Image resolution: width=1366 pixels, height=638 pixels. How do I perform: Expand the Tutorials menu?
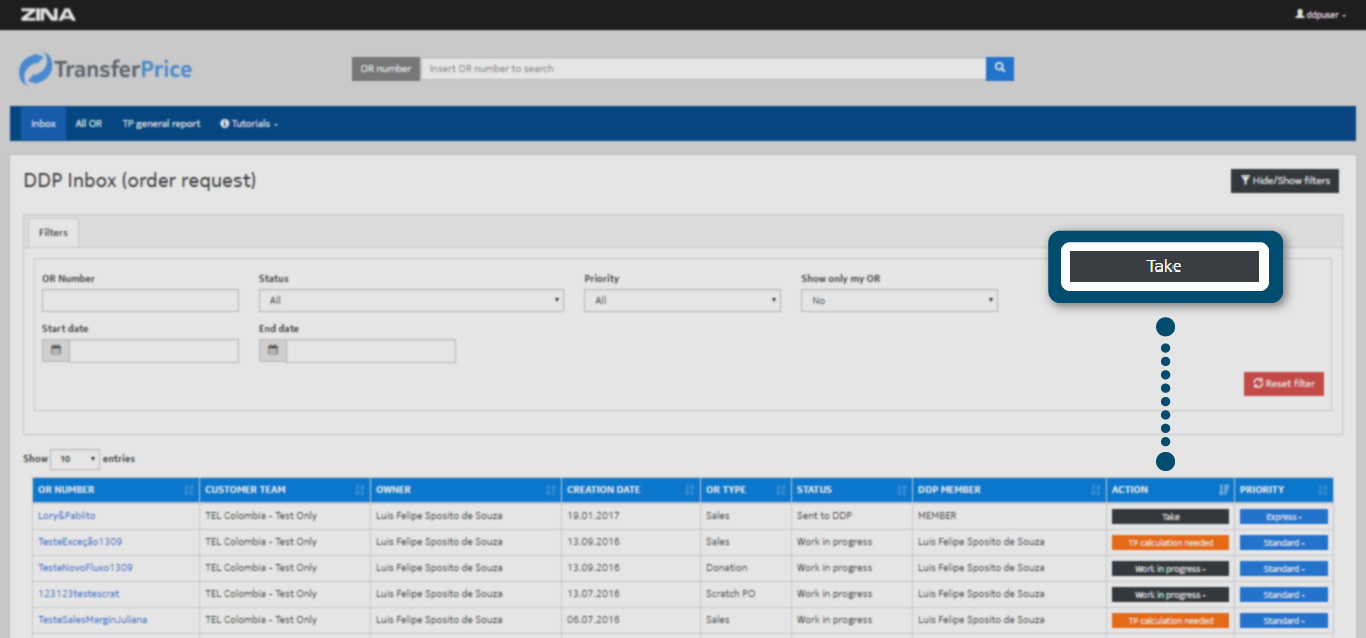249,124
